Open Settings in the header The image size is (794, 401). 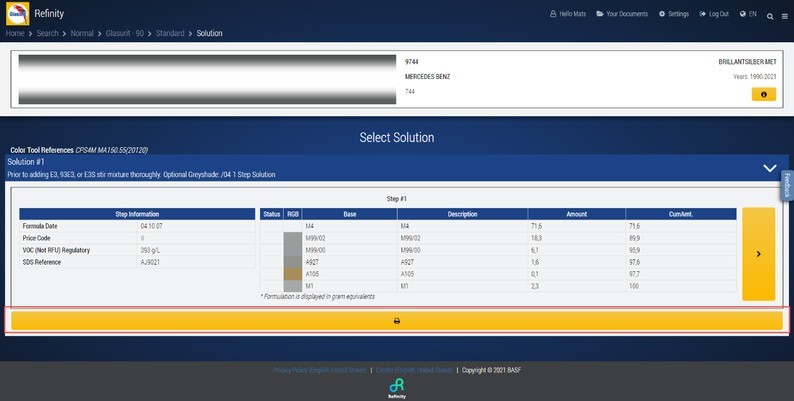[673, 14]
